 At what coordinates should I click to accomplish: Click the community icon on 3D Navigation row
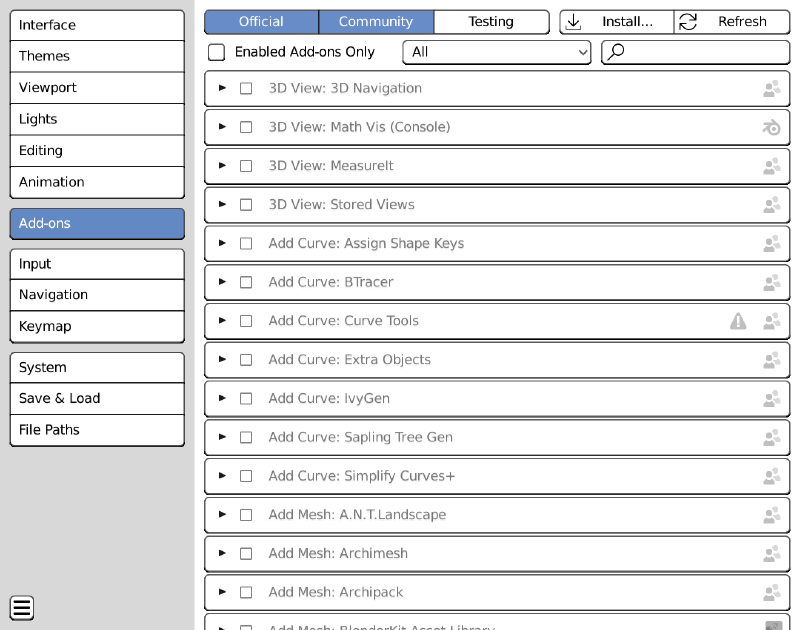click(771, 88)
